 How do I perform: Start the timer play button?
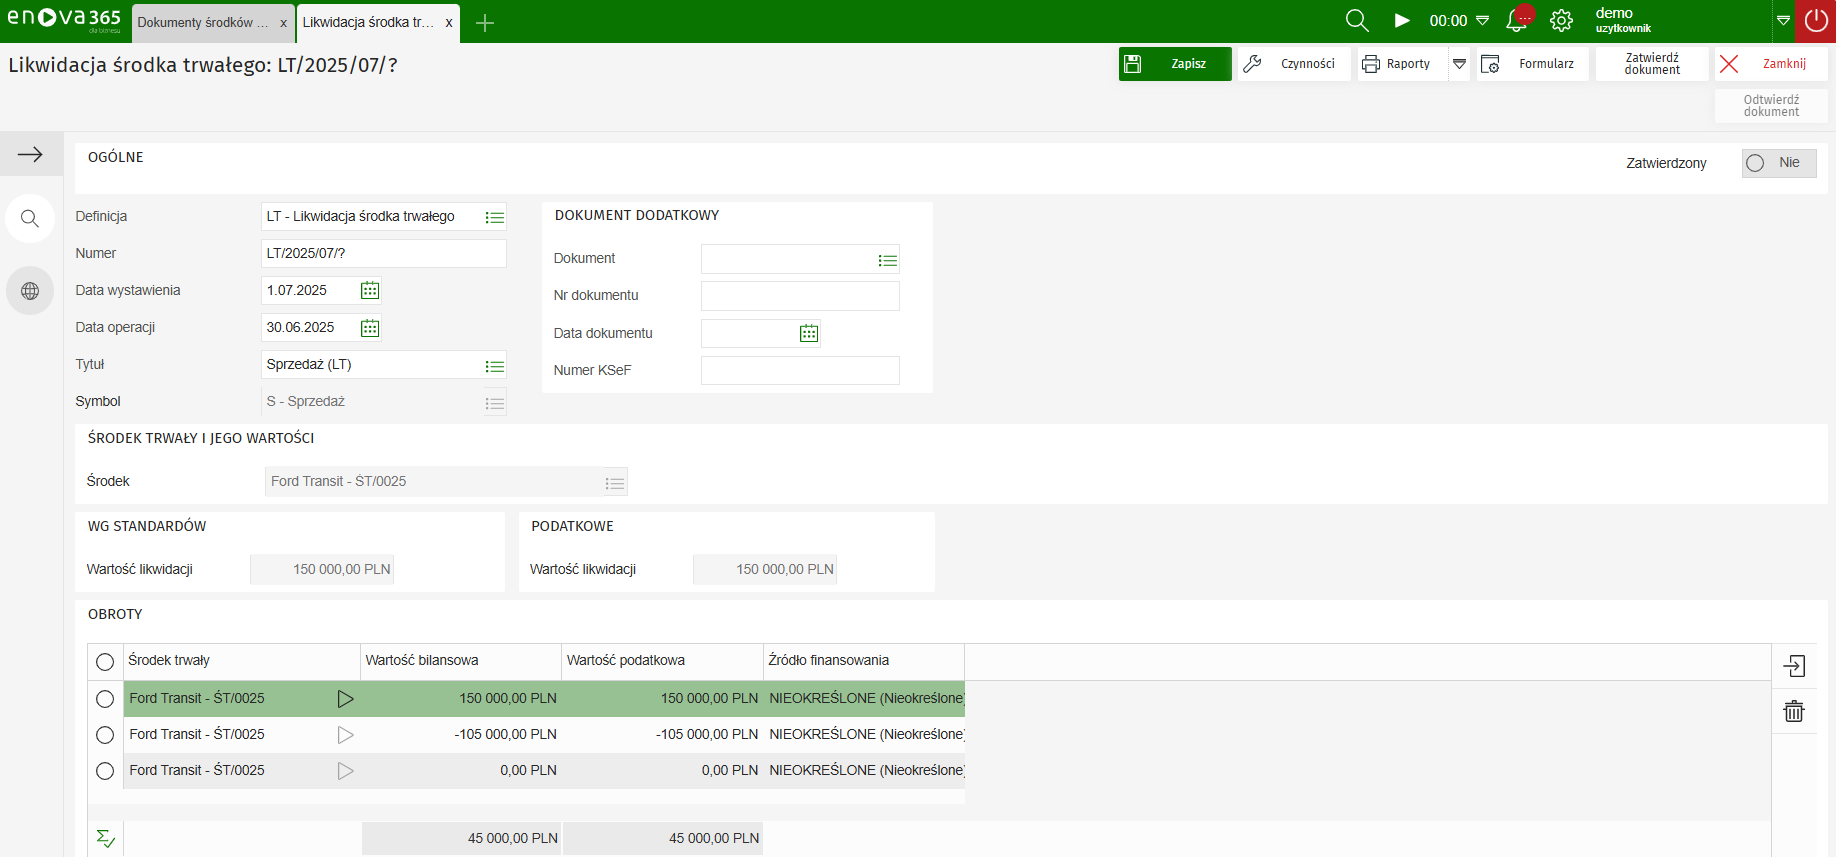pos(1402,21)
